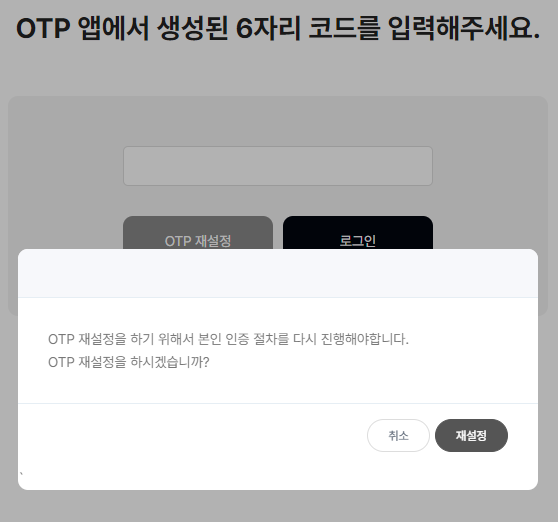558x522 pixels.
Task: Select the dimmed OTP 재설정 button
Action: 198,233
